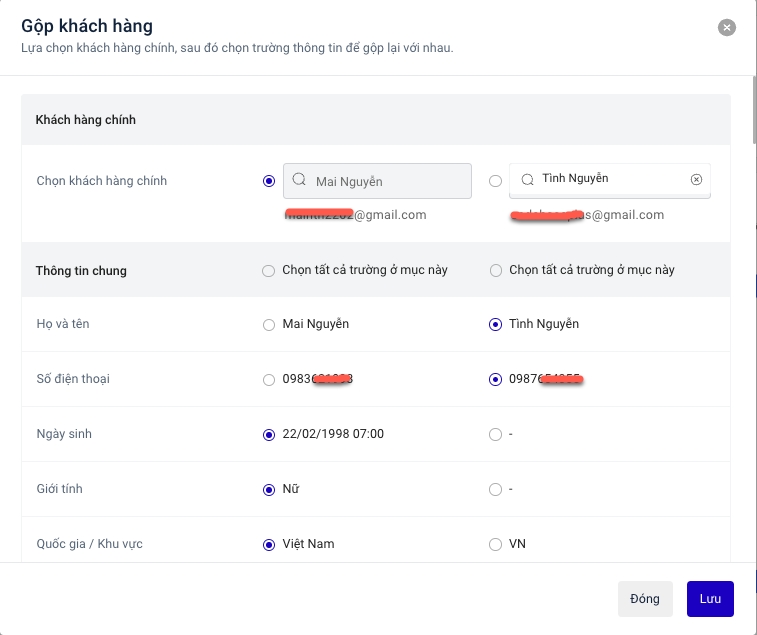Screen dimensions: 757x635
Task: Select Tình Nguyễn as main customer
Action: [x=495, y=181]
